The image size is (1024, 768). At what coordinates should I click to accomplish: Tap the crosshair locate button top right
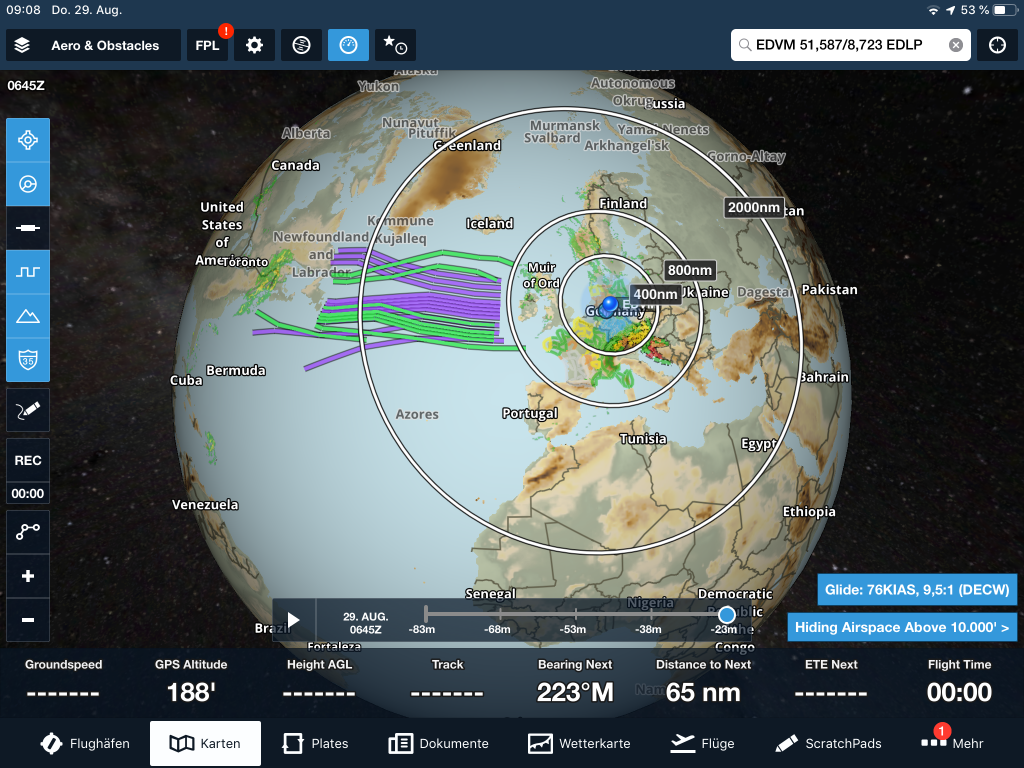coord(997,45)
